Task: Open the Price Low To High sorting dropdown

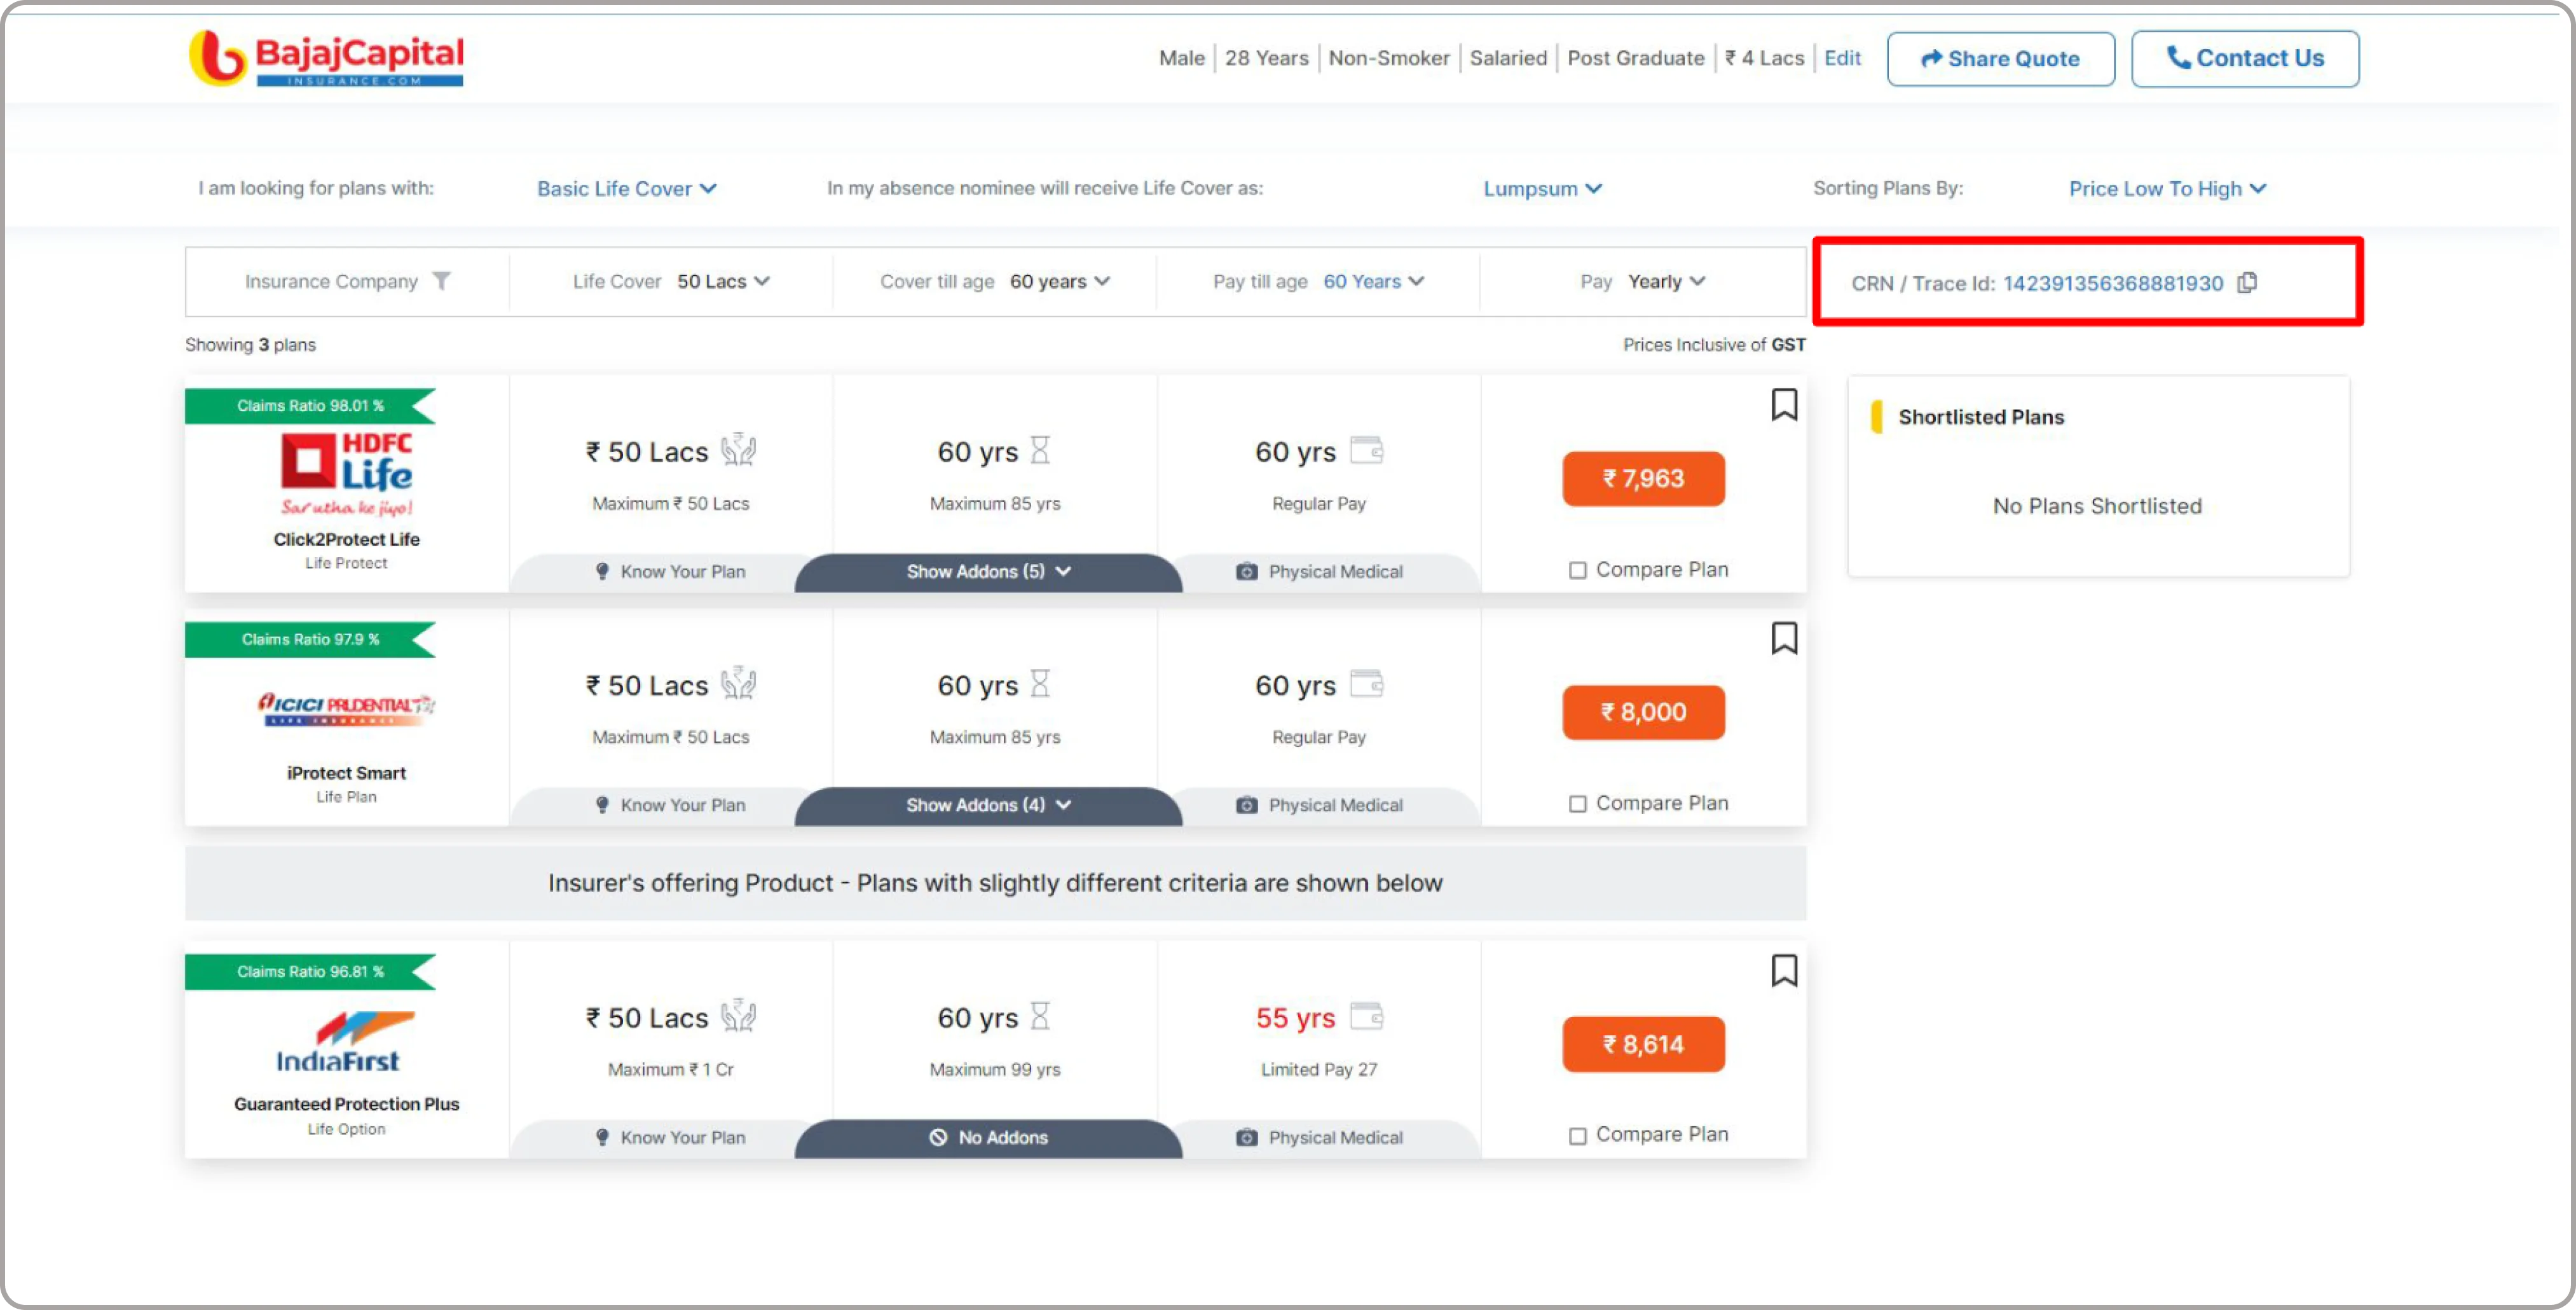Action: (x=2167, y=189)
